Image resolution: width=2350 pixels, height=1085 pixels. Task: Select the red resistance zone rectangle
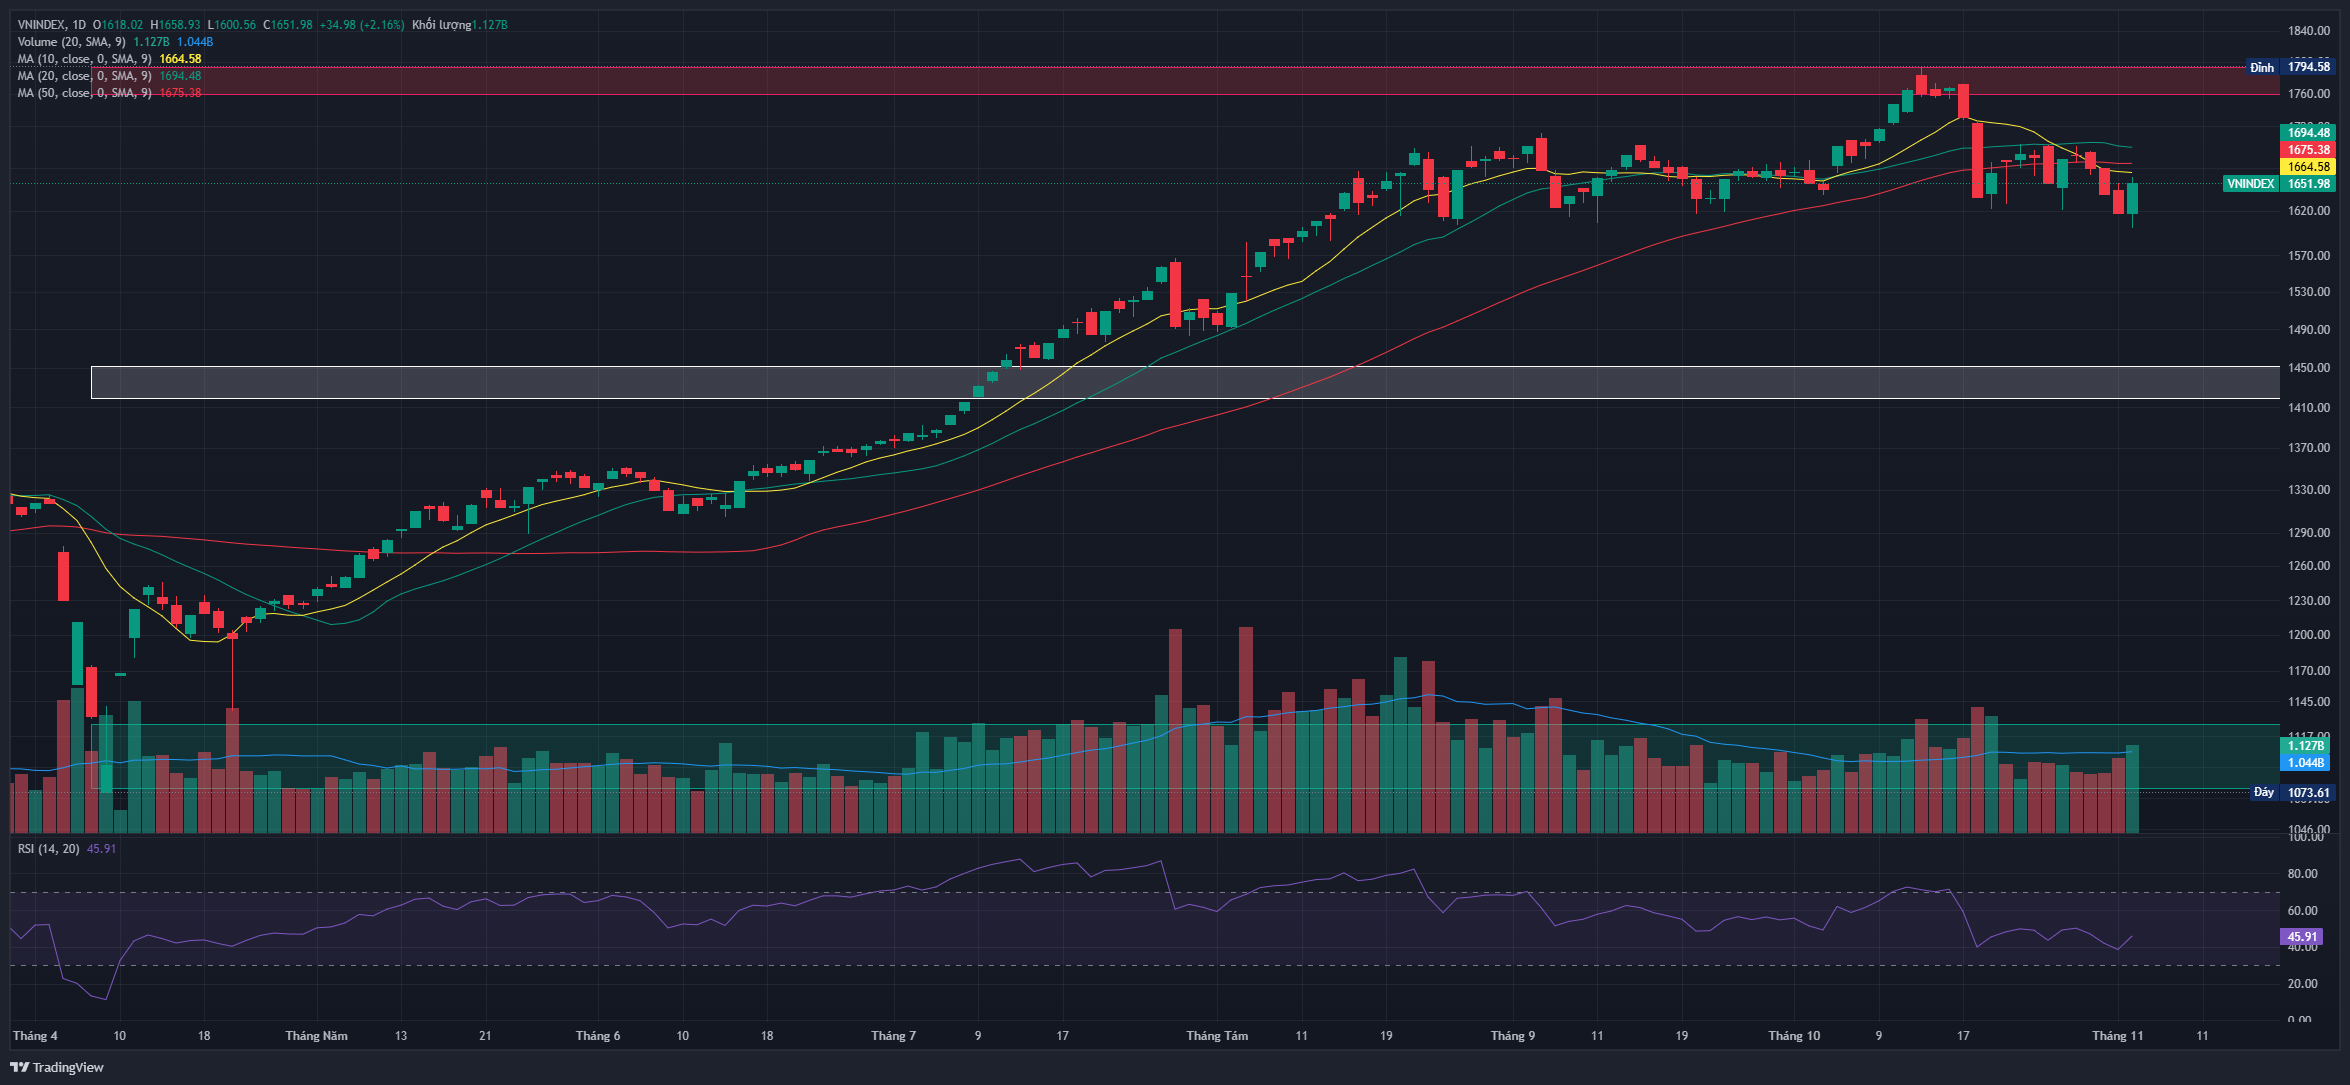[1000, 81]
